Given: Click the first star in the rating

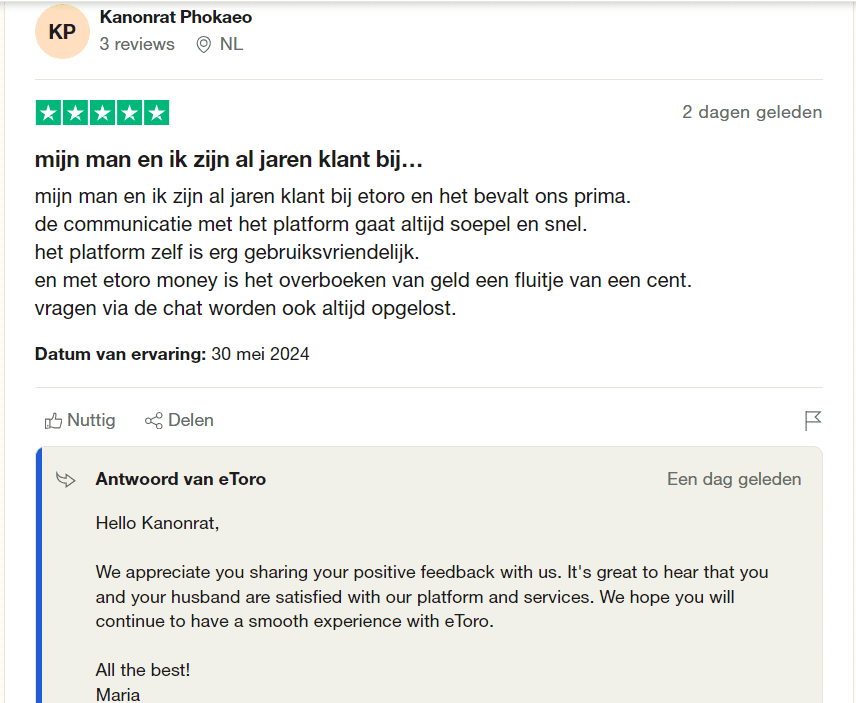Looking at the screenshot, I should pyautogui.click(x=48, y=113).
